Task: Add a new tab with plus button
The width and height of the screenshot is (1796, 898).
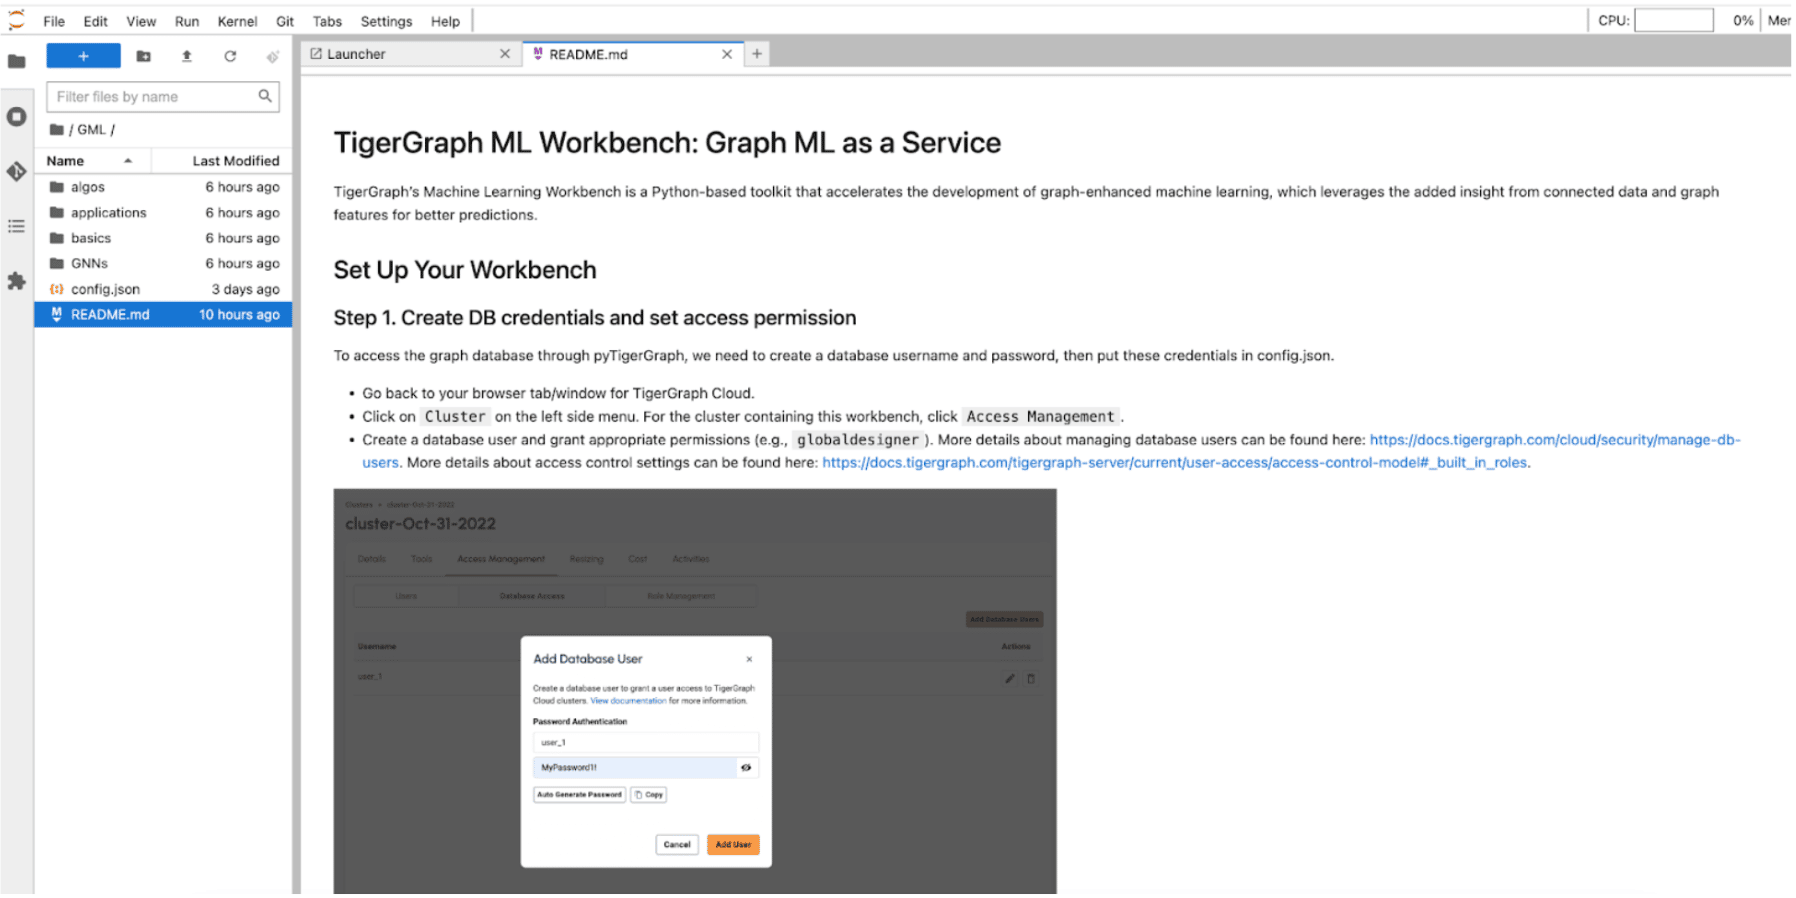Action: tap(757, 54)
